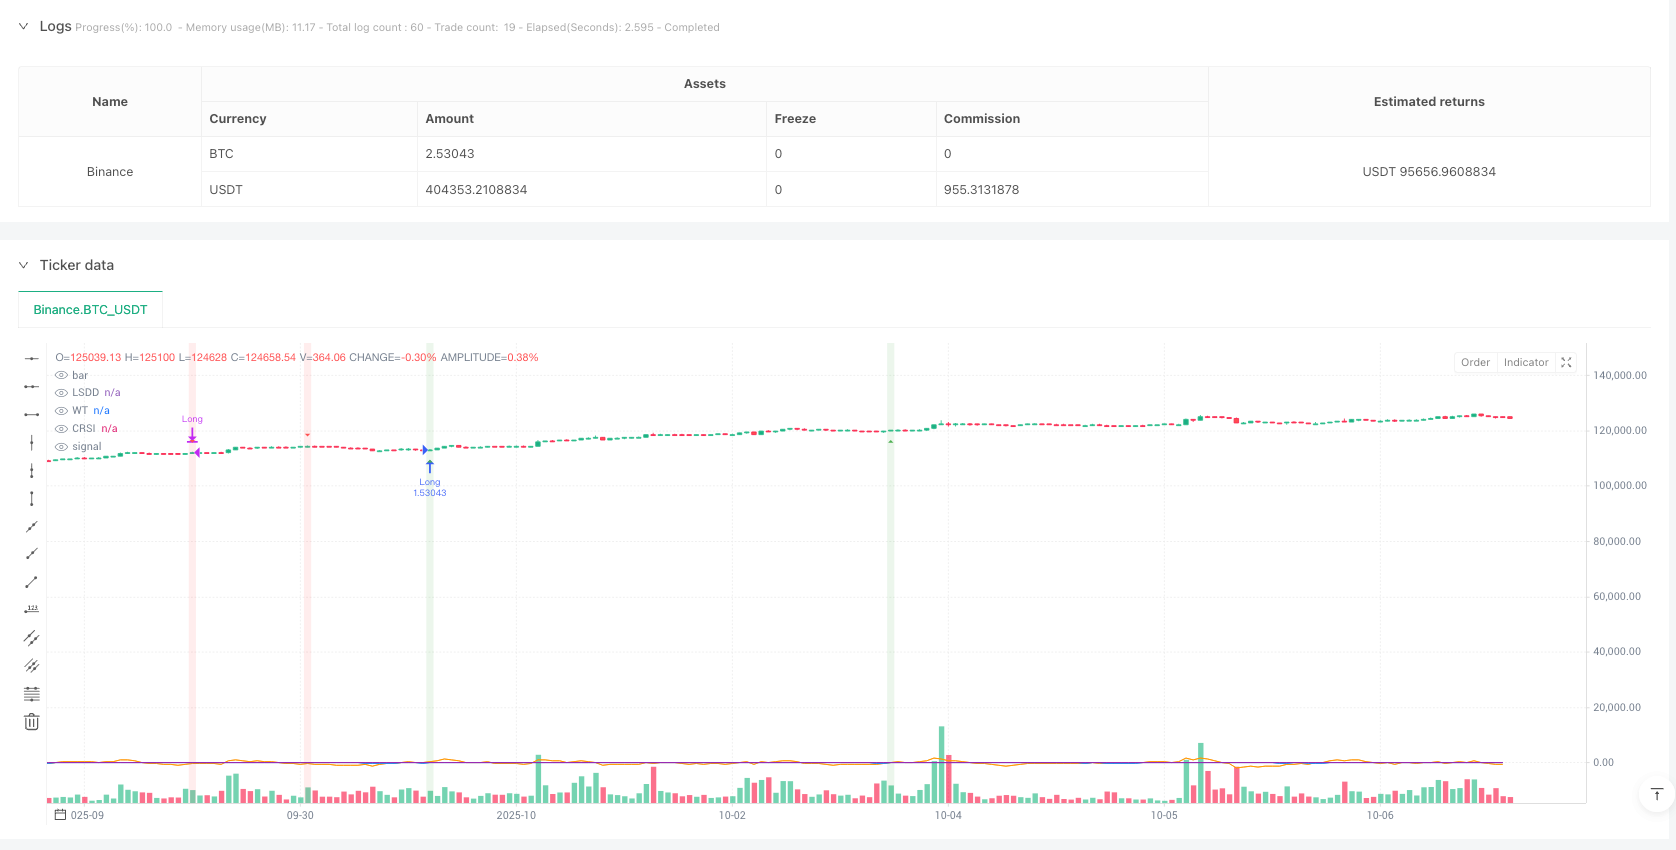Hide the signal series with its eye icon

(x=62, y=447)
